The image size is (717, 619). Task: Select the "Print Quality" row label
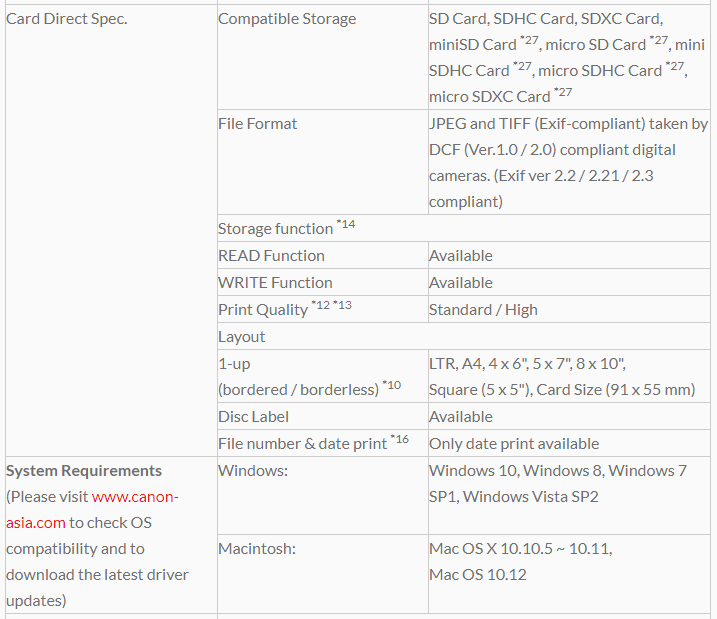click(263, 310)
